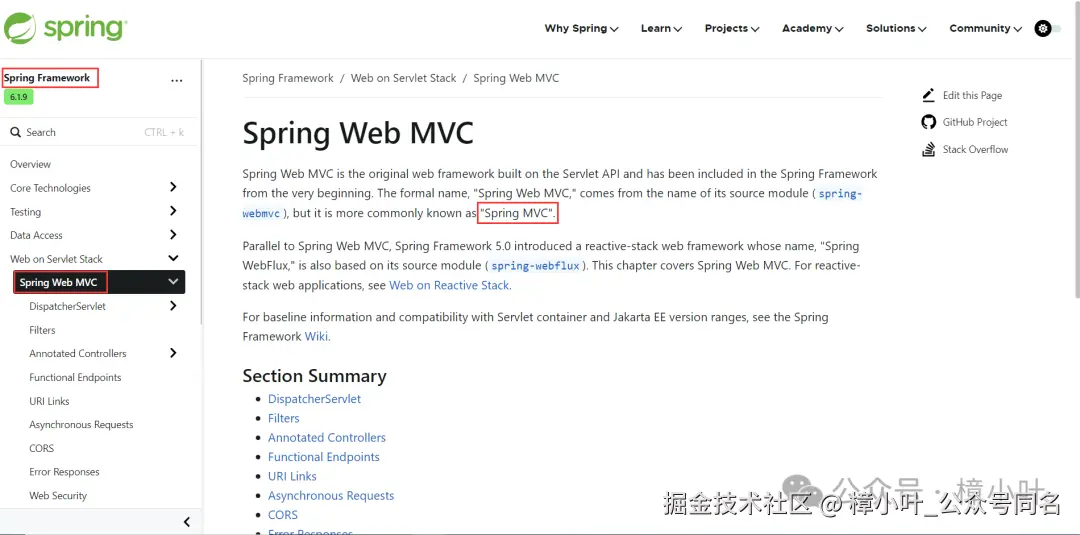Collapse the sidebar with left arrow
The height and width of the screenshot is (535, 1080).
[187, 522]
